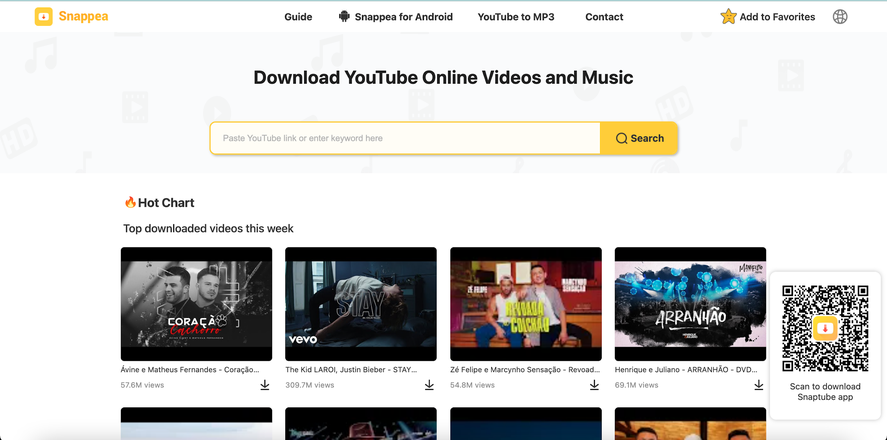Click the Snaptube QR code
Viewport: 887px width, 440px height.
click(825, 329)
